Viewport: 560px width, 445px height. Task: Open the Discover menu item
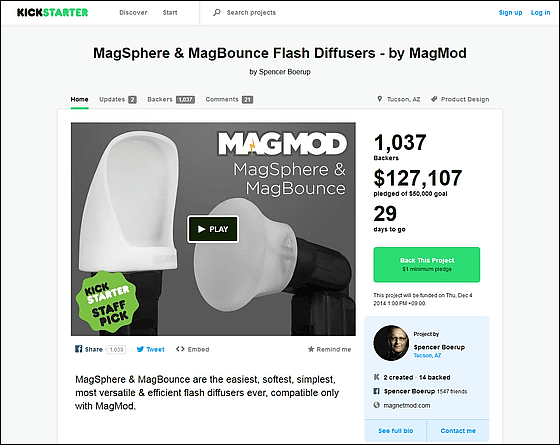coord(133,12)
